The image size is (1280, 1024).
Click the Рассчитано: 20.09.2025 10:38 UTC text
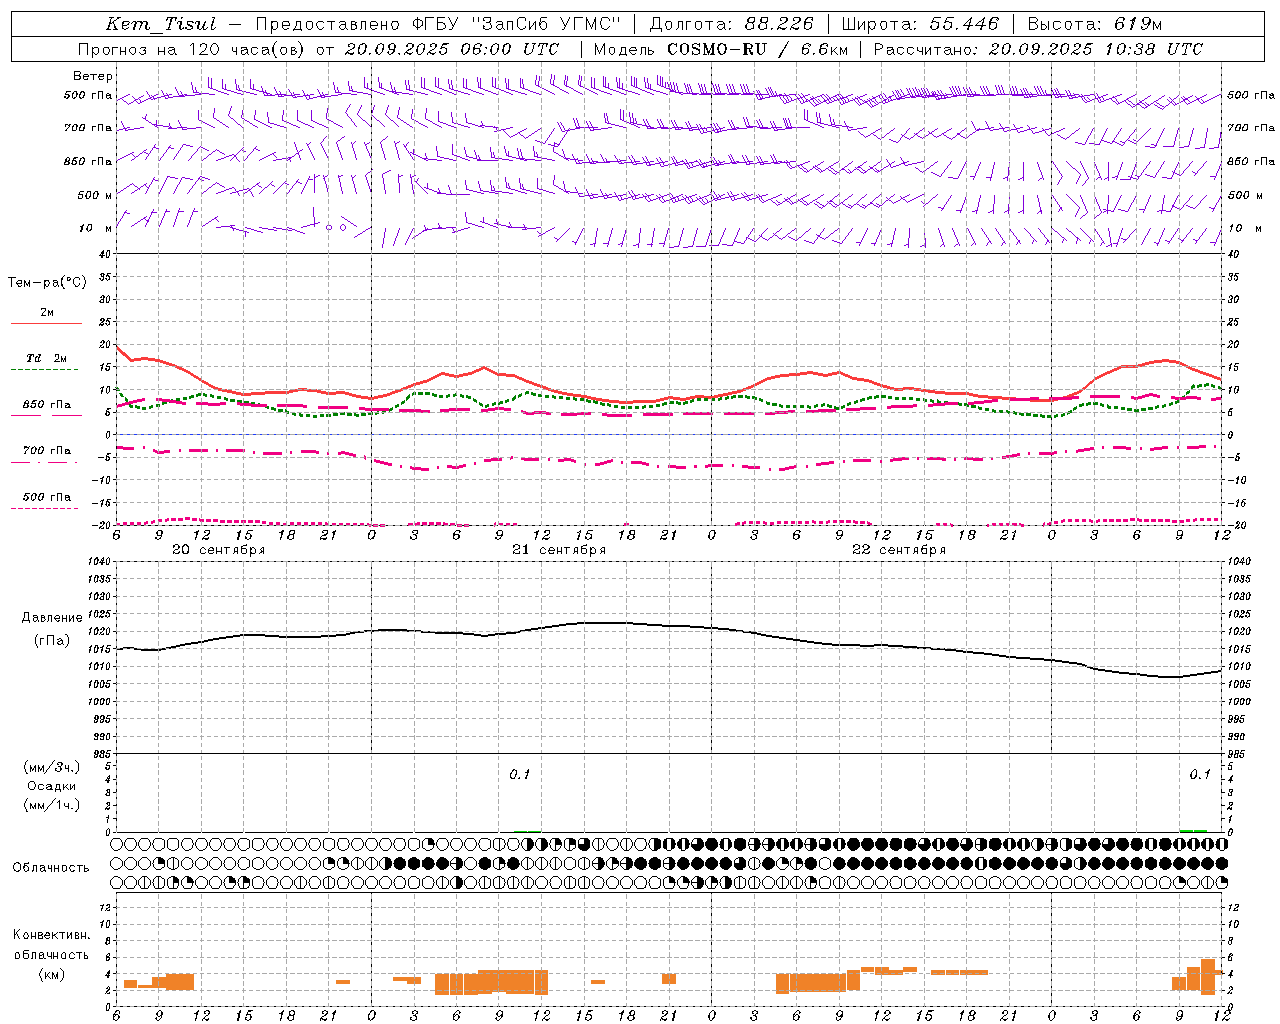tap(1038, 49)
